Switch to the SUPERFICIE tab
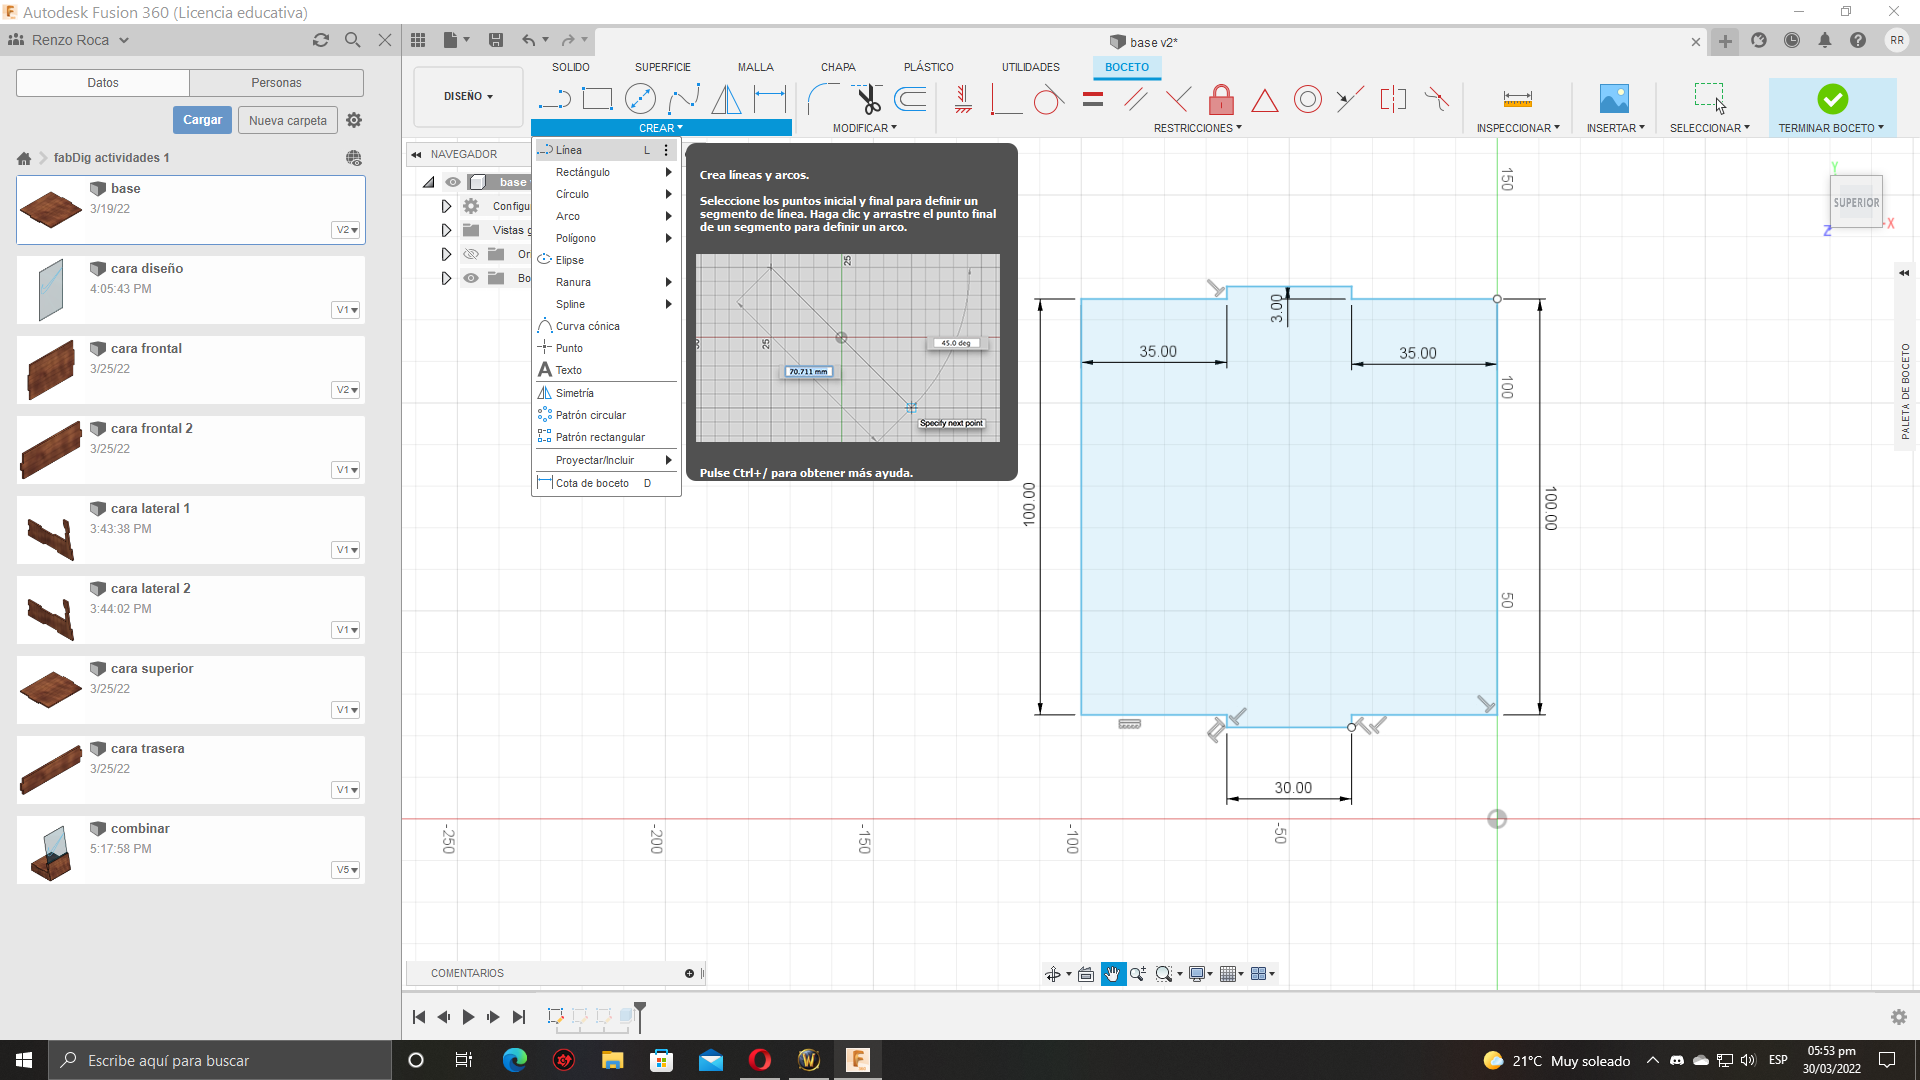The width and height of the screenshot is (1920, 1080). click(662, 67)
